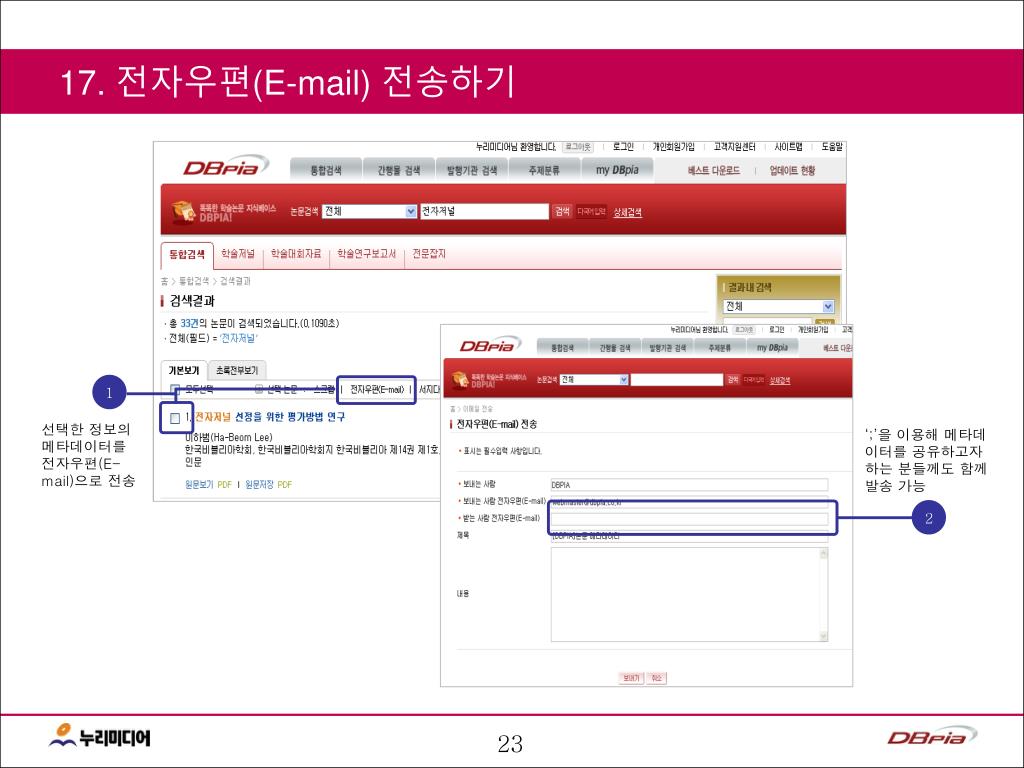Open the 업데이트 현황 link
This screenshot has width=1024, height=768.
click(x=792, y=170)
